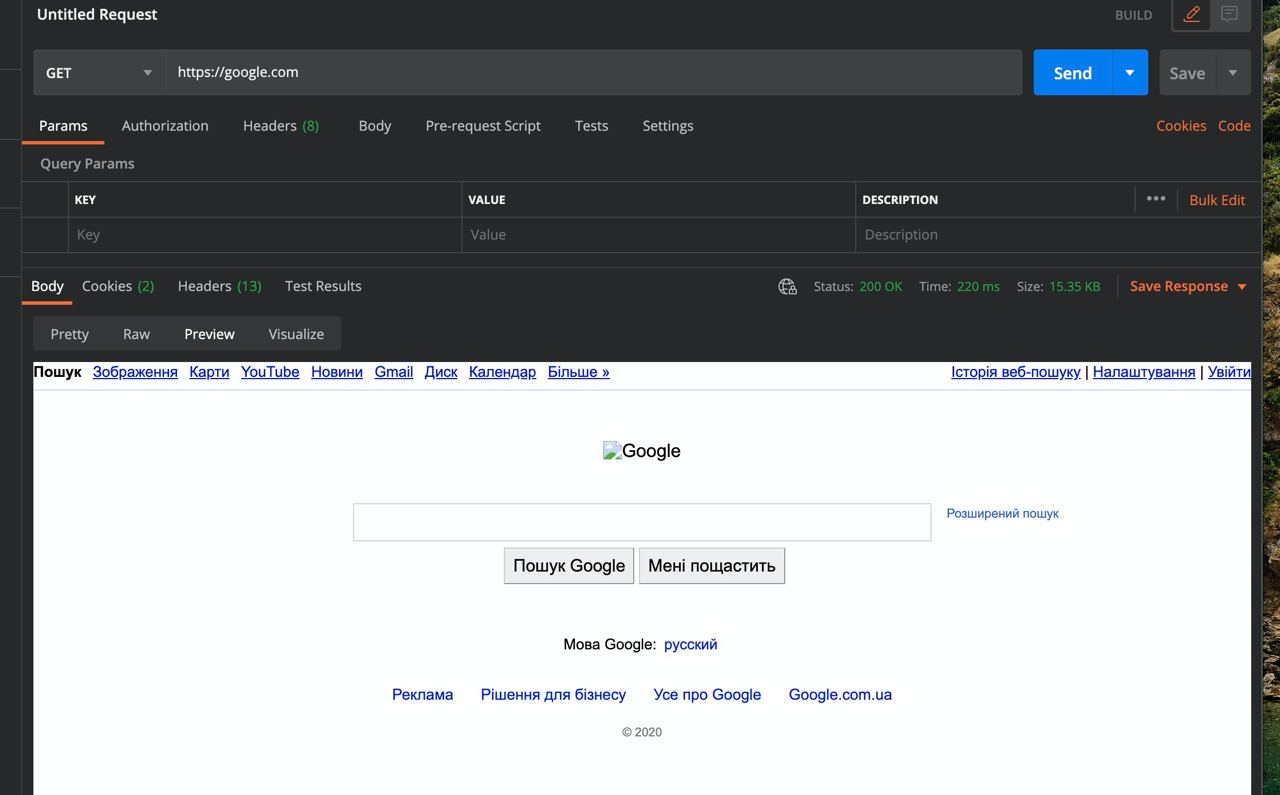Switch response view to Visualize
1280x795 pixels.
coord(296,334)
